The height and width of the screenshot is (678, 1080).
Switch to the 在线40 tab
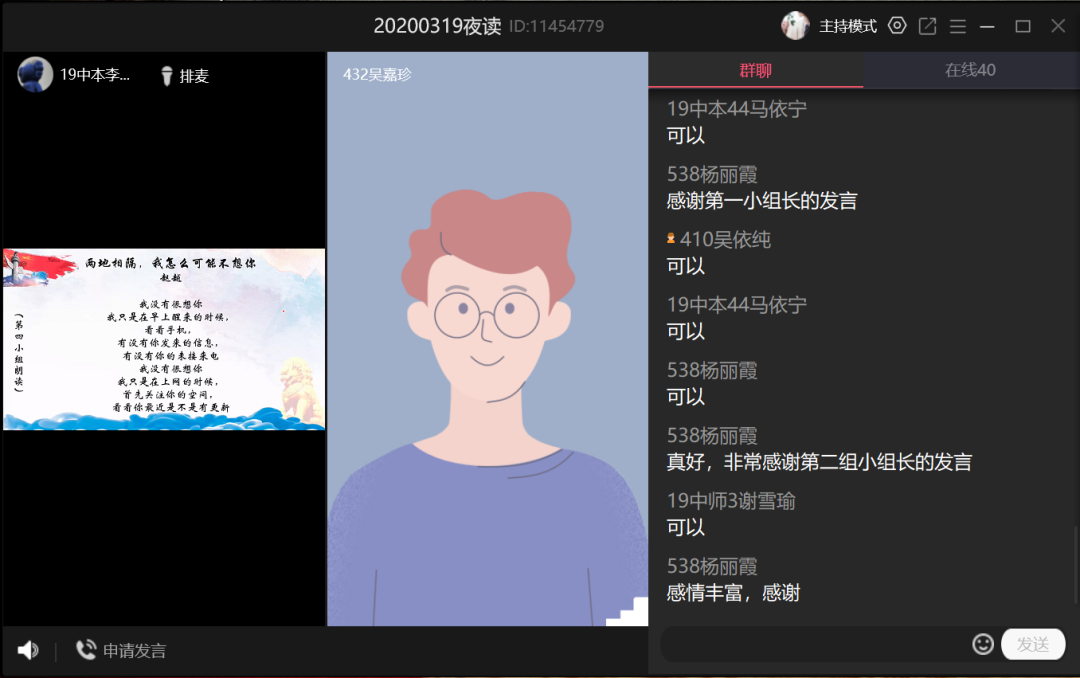[970, 70]
